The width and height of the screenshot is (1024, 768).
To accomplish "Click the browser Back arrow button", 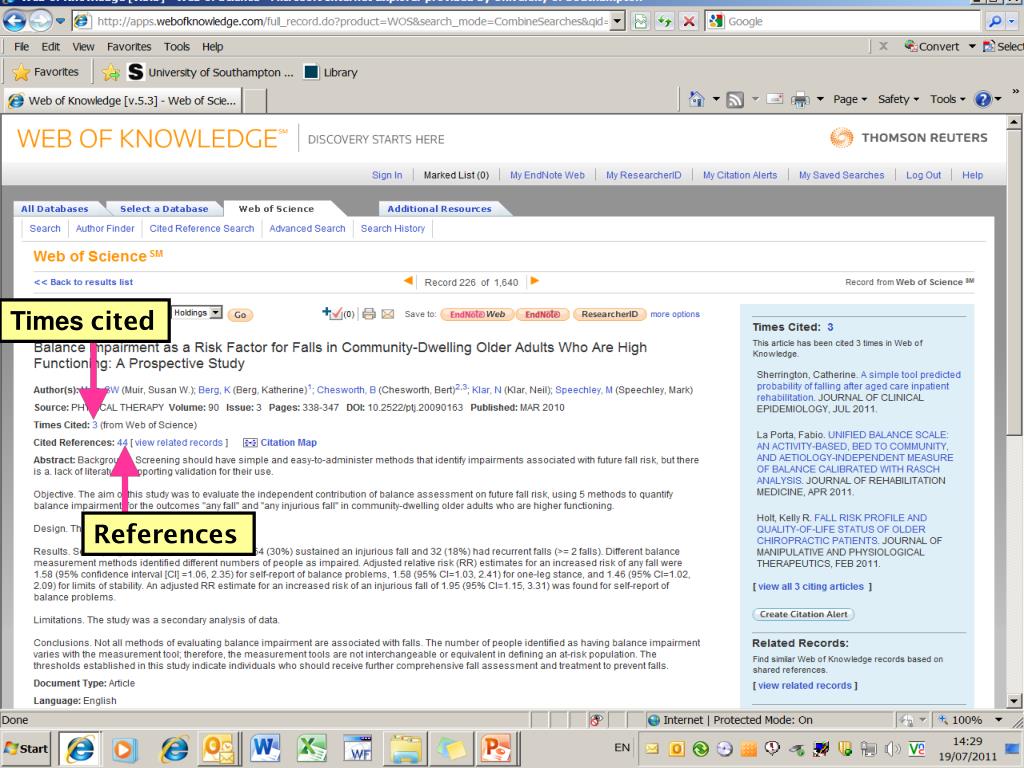I will click(15, 21).
